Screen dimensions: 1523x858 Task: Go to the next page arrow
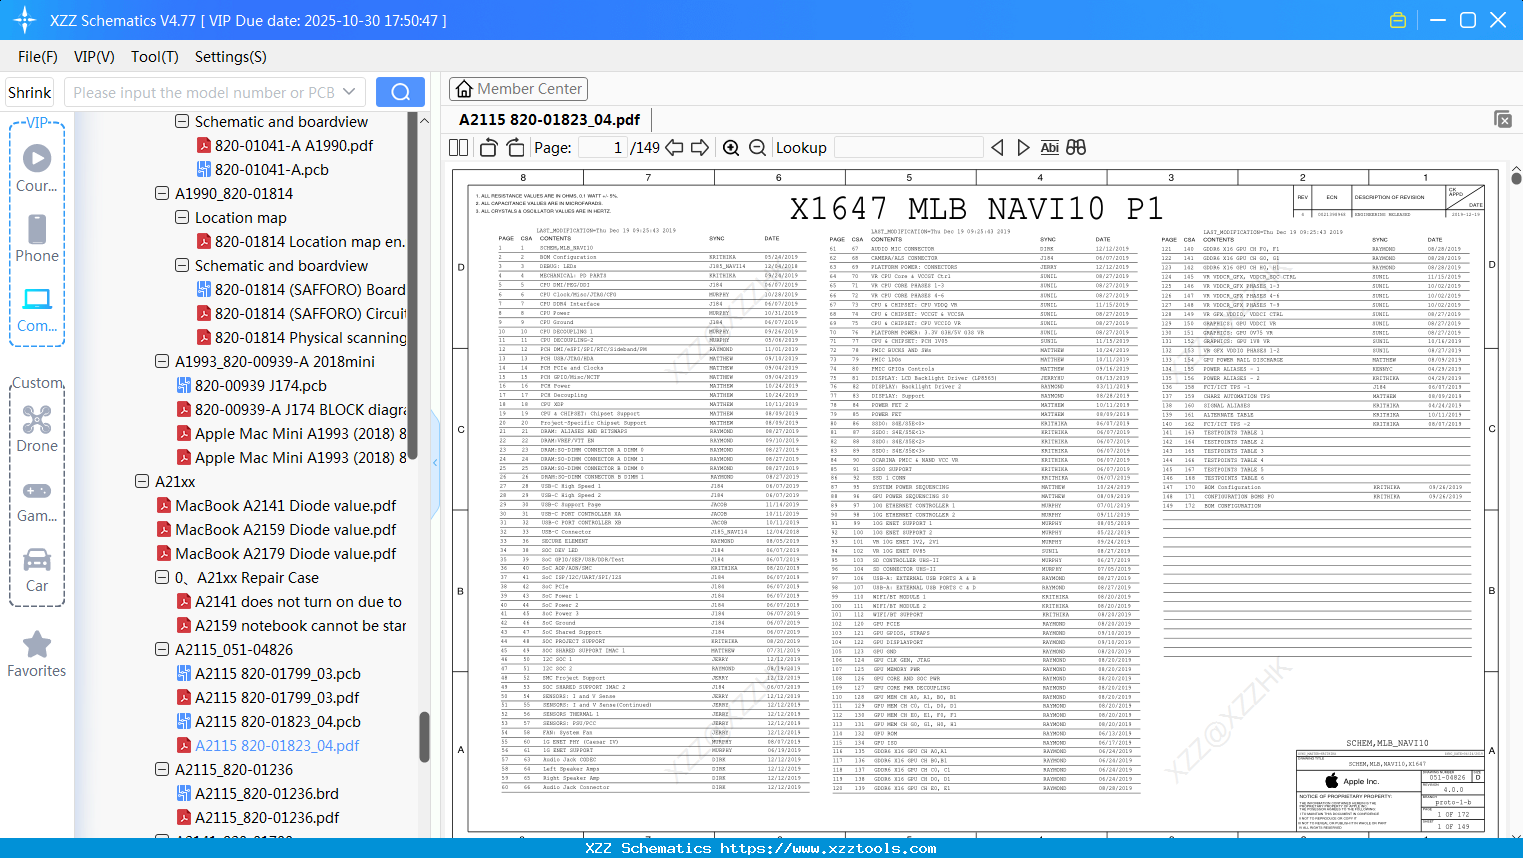coord(700,148)
